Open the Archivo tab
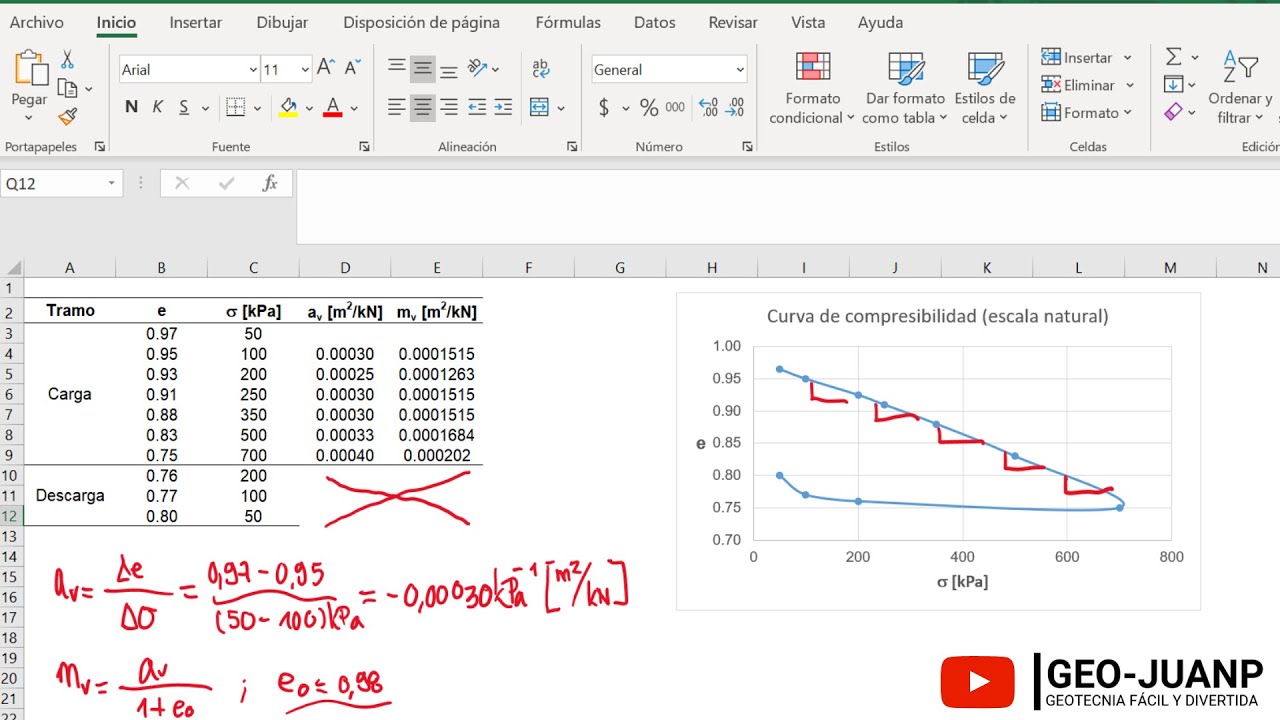This screenshot has width=1280, height=720. pos(36,22)
